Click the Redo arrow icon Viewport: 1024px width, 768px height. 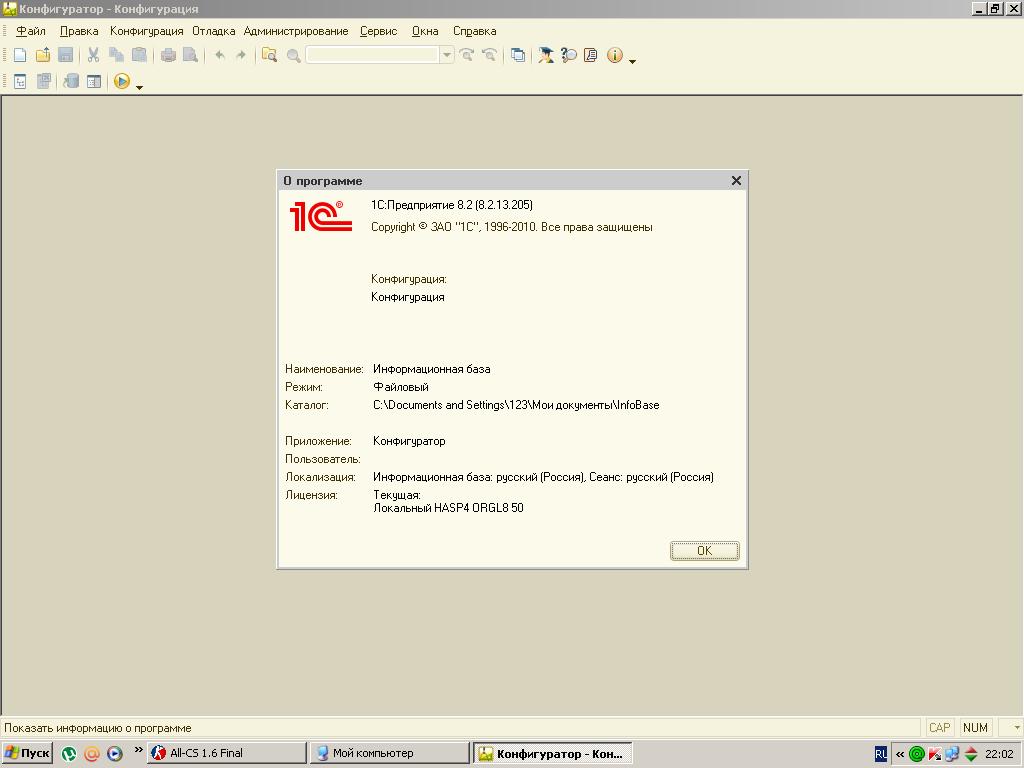241,56
